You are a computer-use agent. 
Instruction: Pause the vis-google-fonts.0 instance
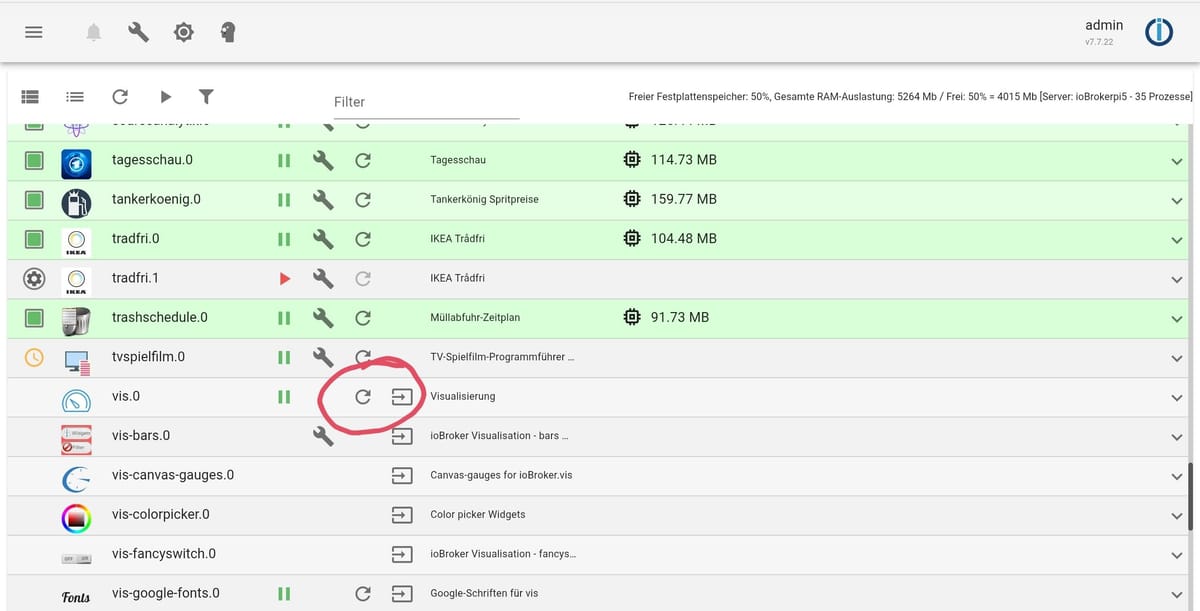pyautogui.click(x=283, y=592)
